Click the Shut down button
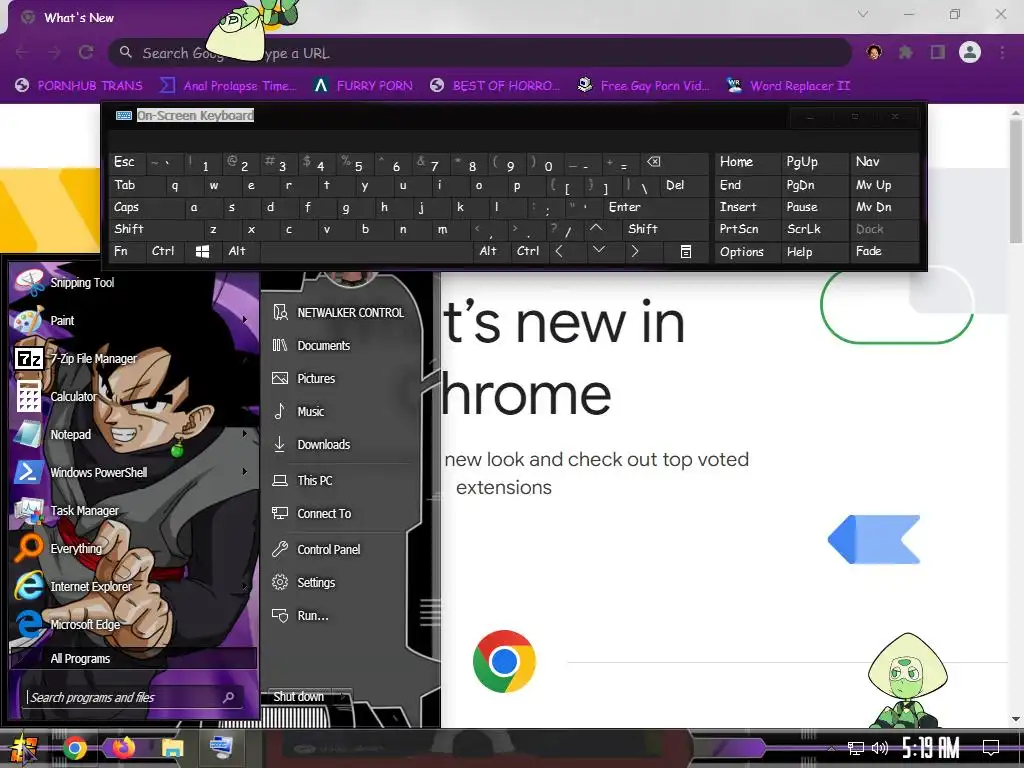Screen dimensions: 1024x768 [x=298, y=697]
